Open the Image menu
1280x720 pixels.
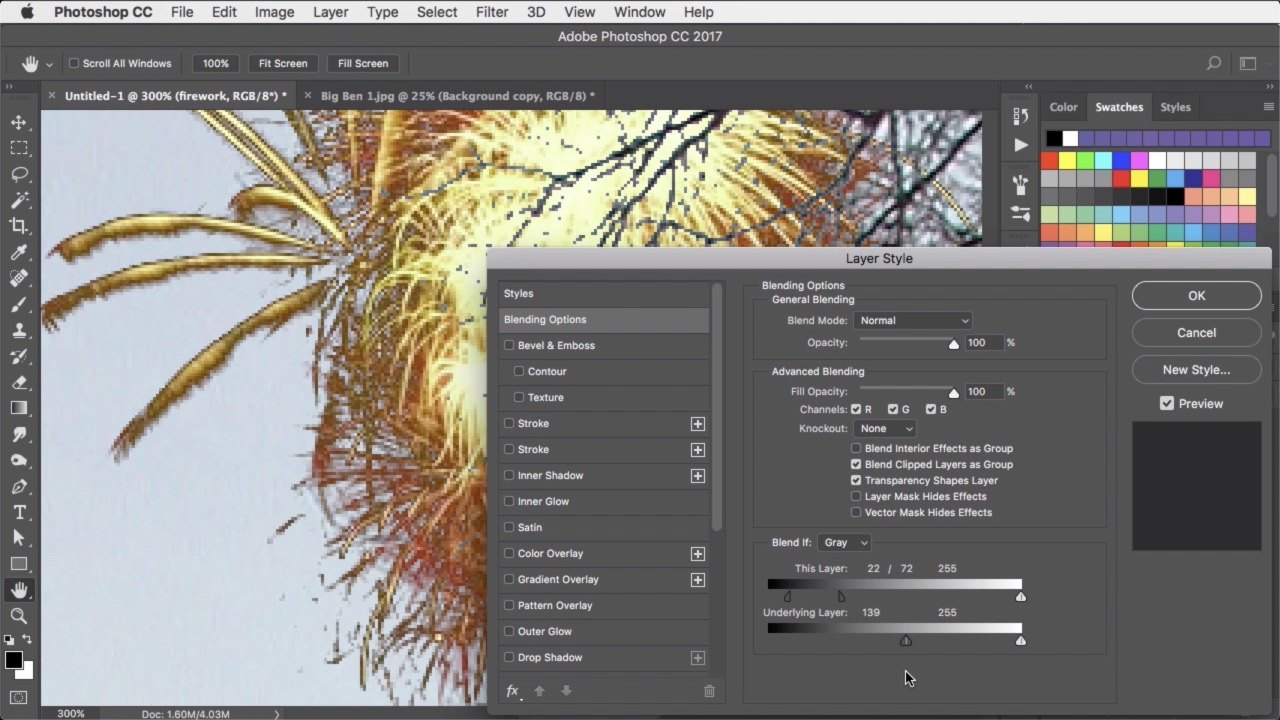(x=274, y=12)
